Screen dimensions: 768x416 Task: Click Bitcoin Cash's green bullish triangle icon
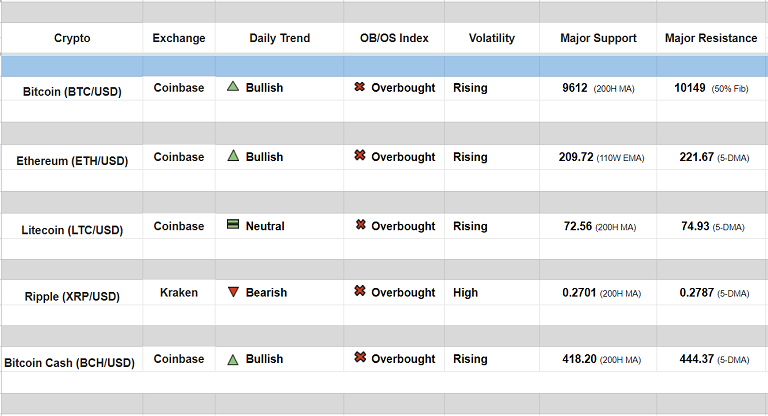click(233, 359)
